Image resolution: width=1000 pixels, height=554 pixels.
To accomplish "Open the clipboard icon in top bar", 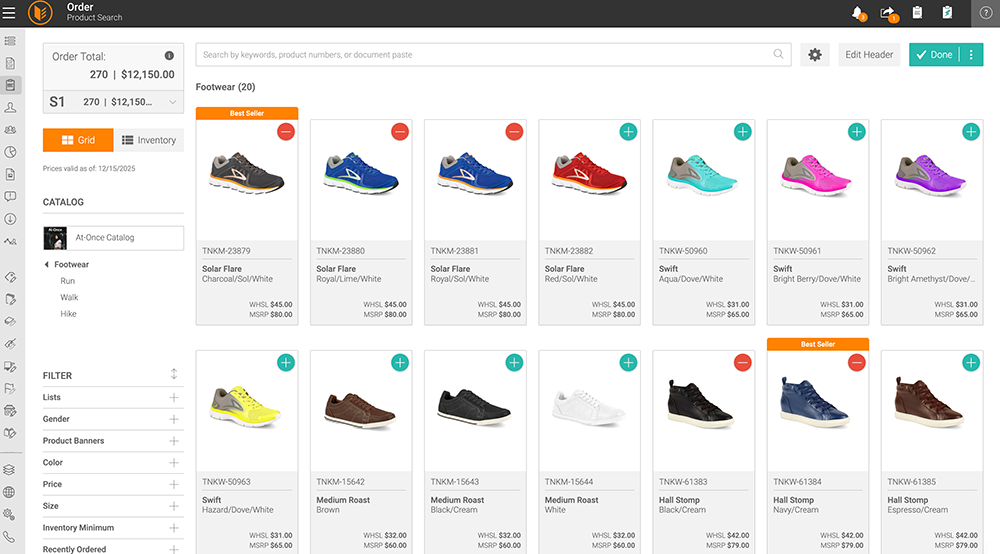I will pos(917,12).
